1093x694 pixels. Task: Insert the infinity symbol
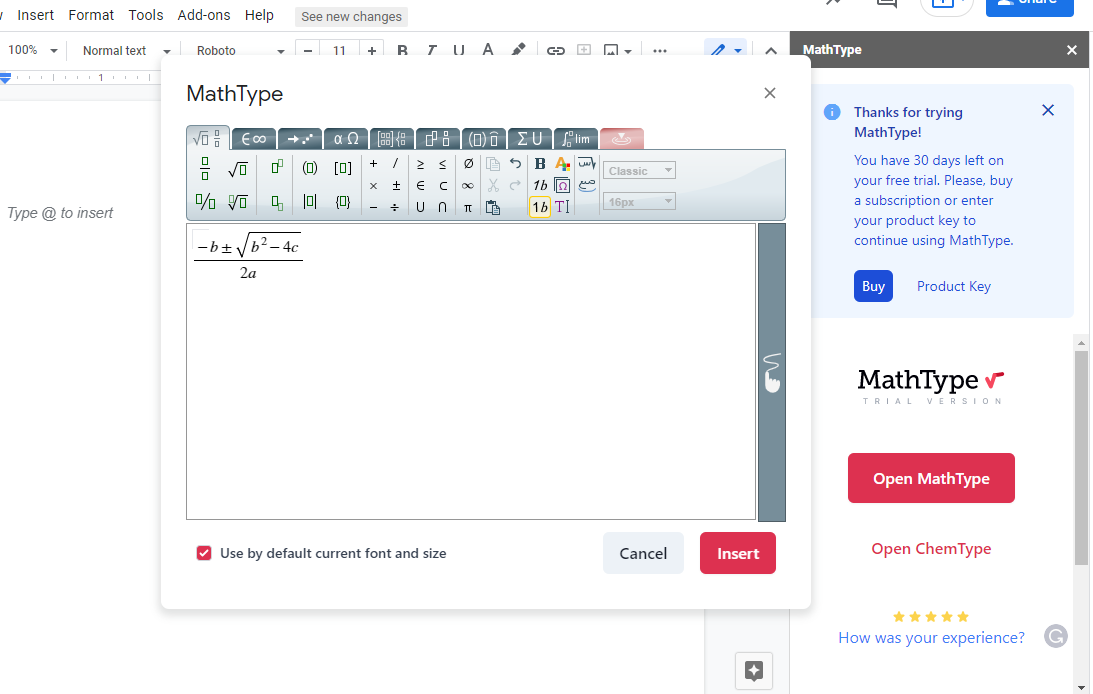[x=468, y=186]
